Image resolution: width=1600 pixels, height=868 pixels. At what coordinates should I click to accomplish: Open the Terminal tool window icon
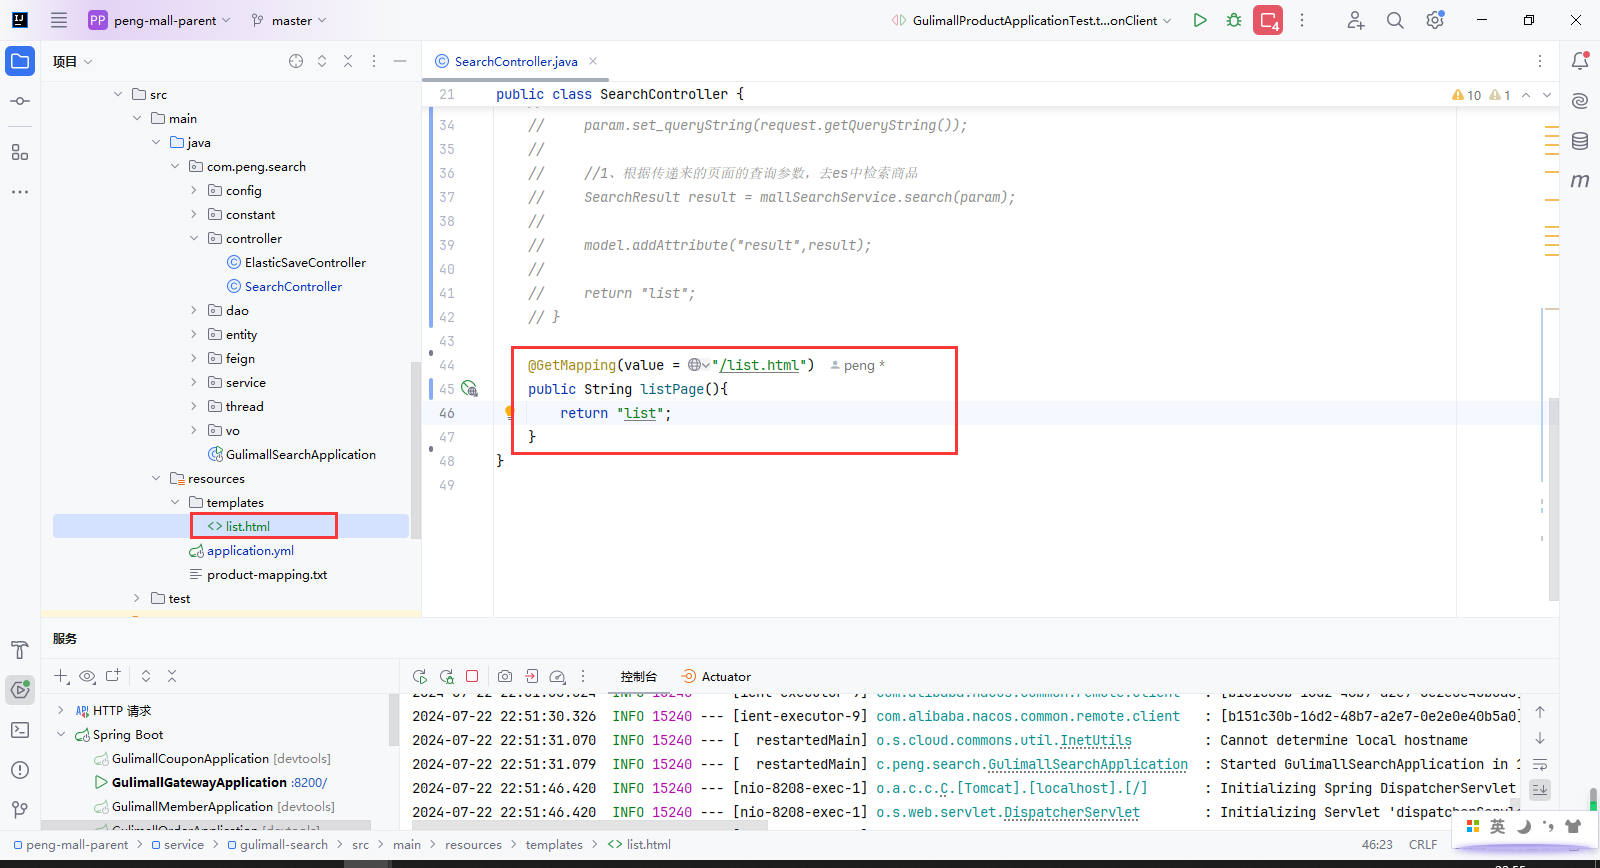tap(20, 730)
